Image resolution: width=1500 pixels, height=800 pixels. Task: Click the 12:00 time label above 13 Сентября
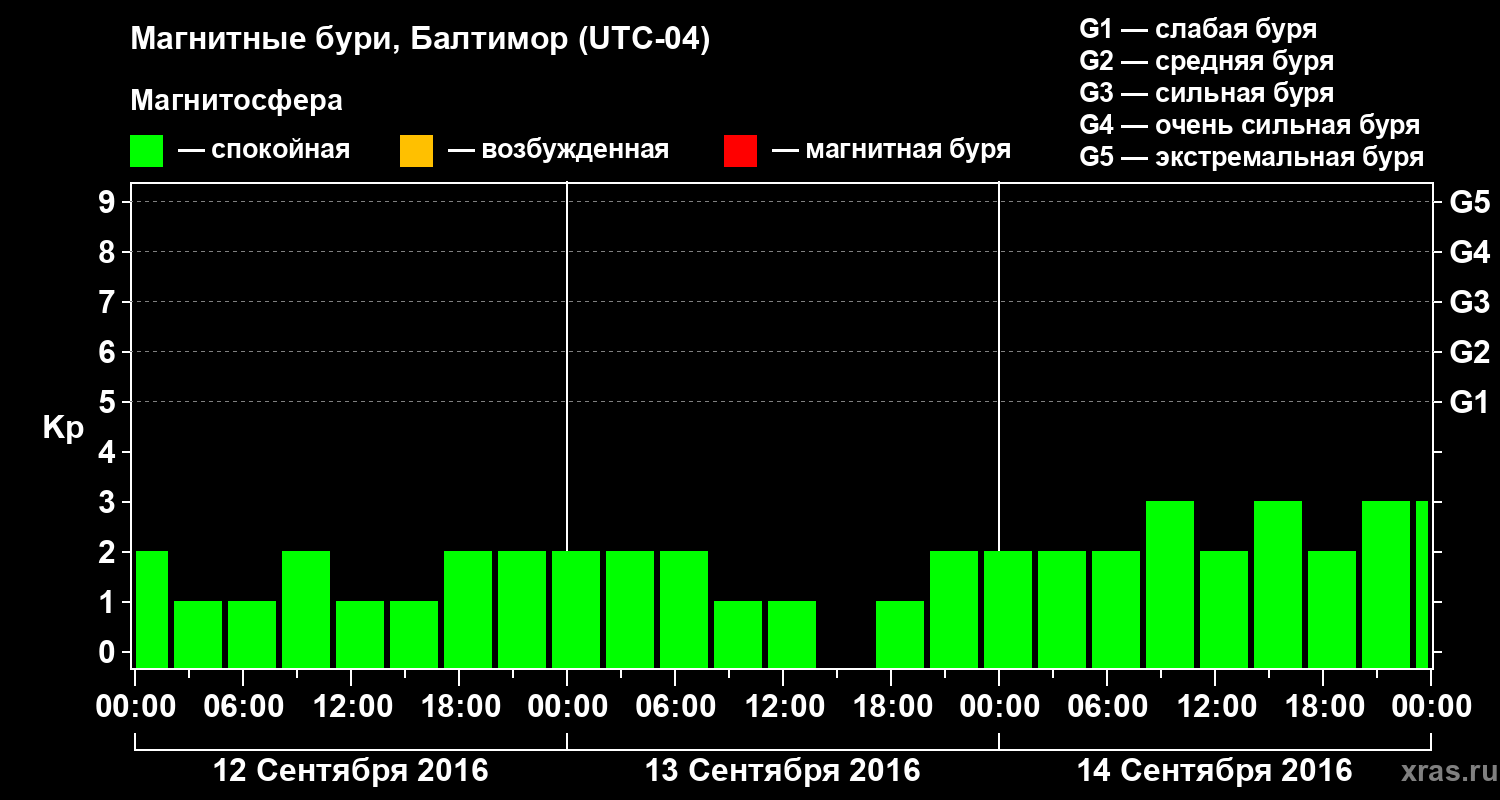[x=784, y=707]
